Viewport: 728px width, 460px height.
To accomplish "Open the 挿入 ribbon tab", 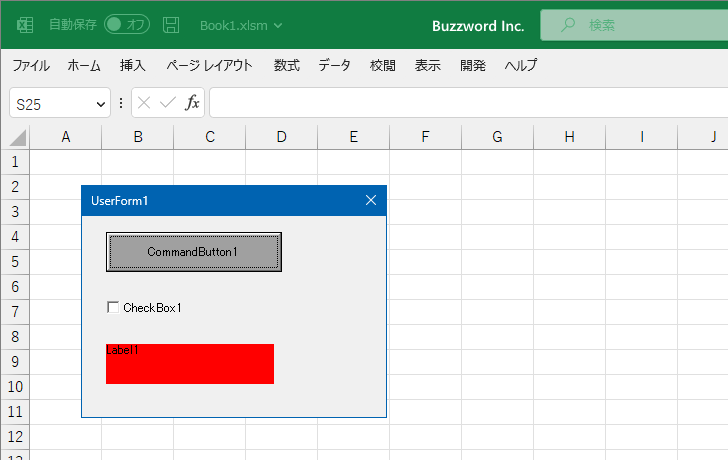I will (133, 65).
